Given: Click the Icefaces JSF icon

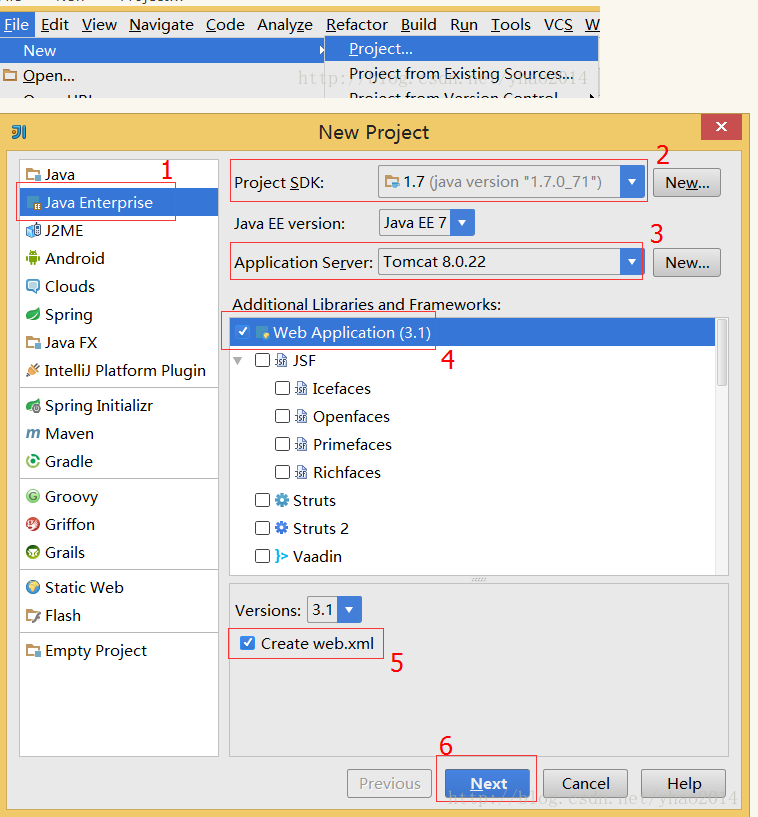Looking at the screenshot, I should point(301,388).
